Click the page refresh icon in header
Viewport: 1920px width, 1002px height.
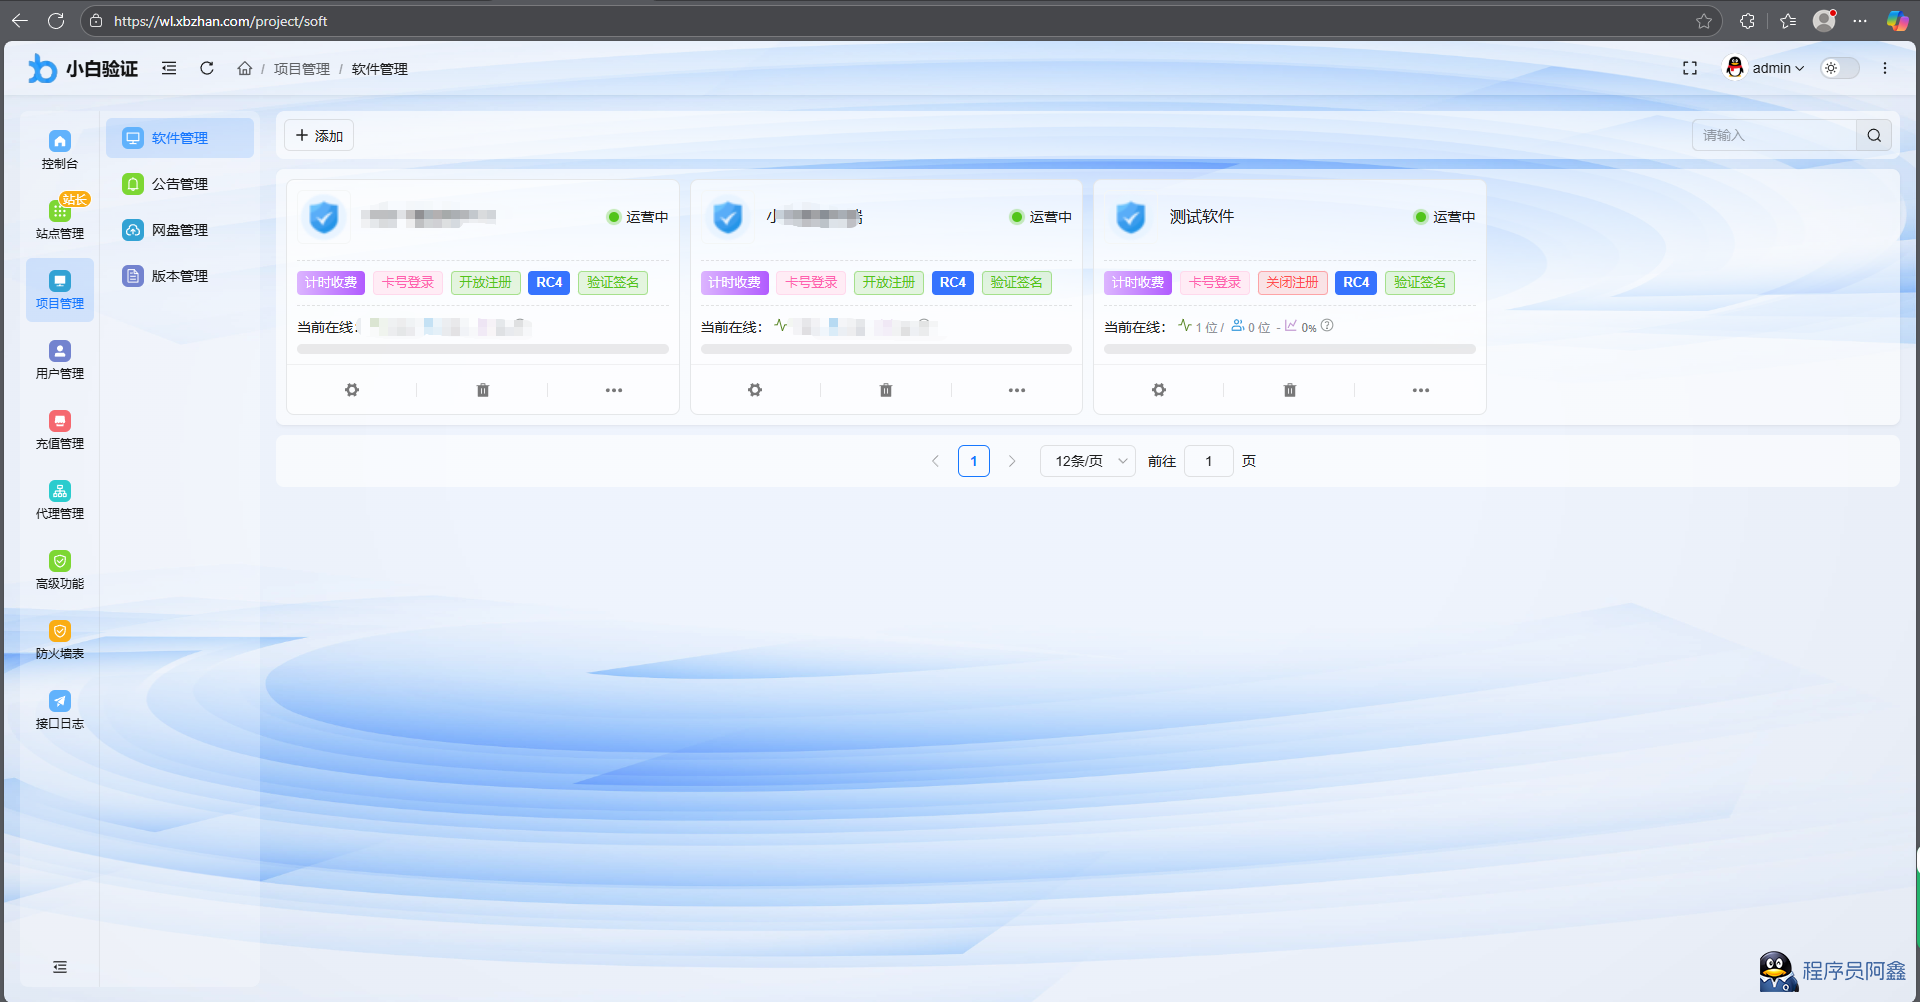[207, 68]
